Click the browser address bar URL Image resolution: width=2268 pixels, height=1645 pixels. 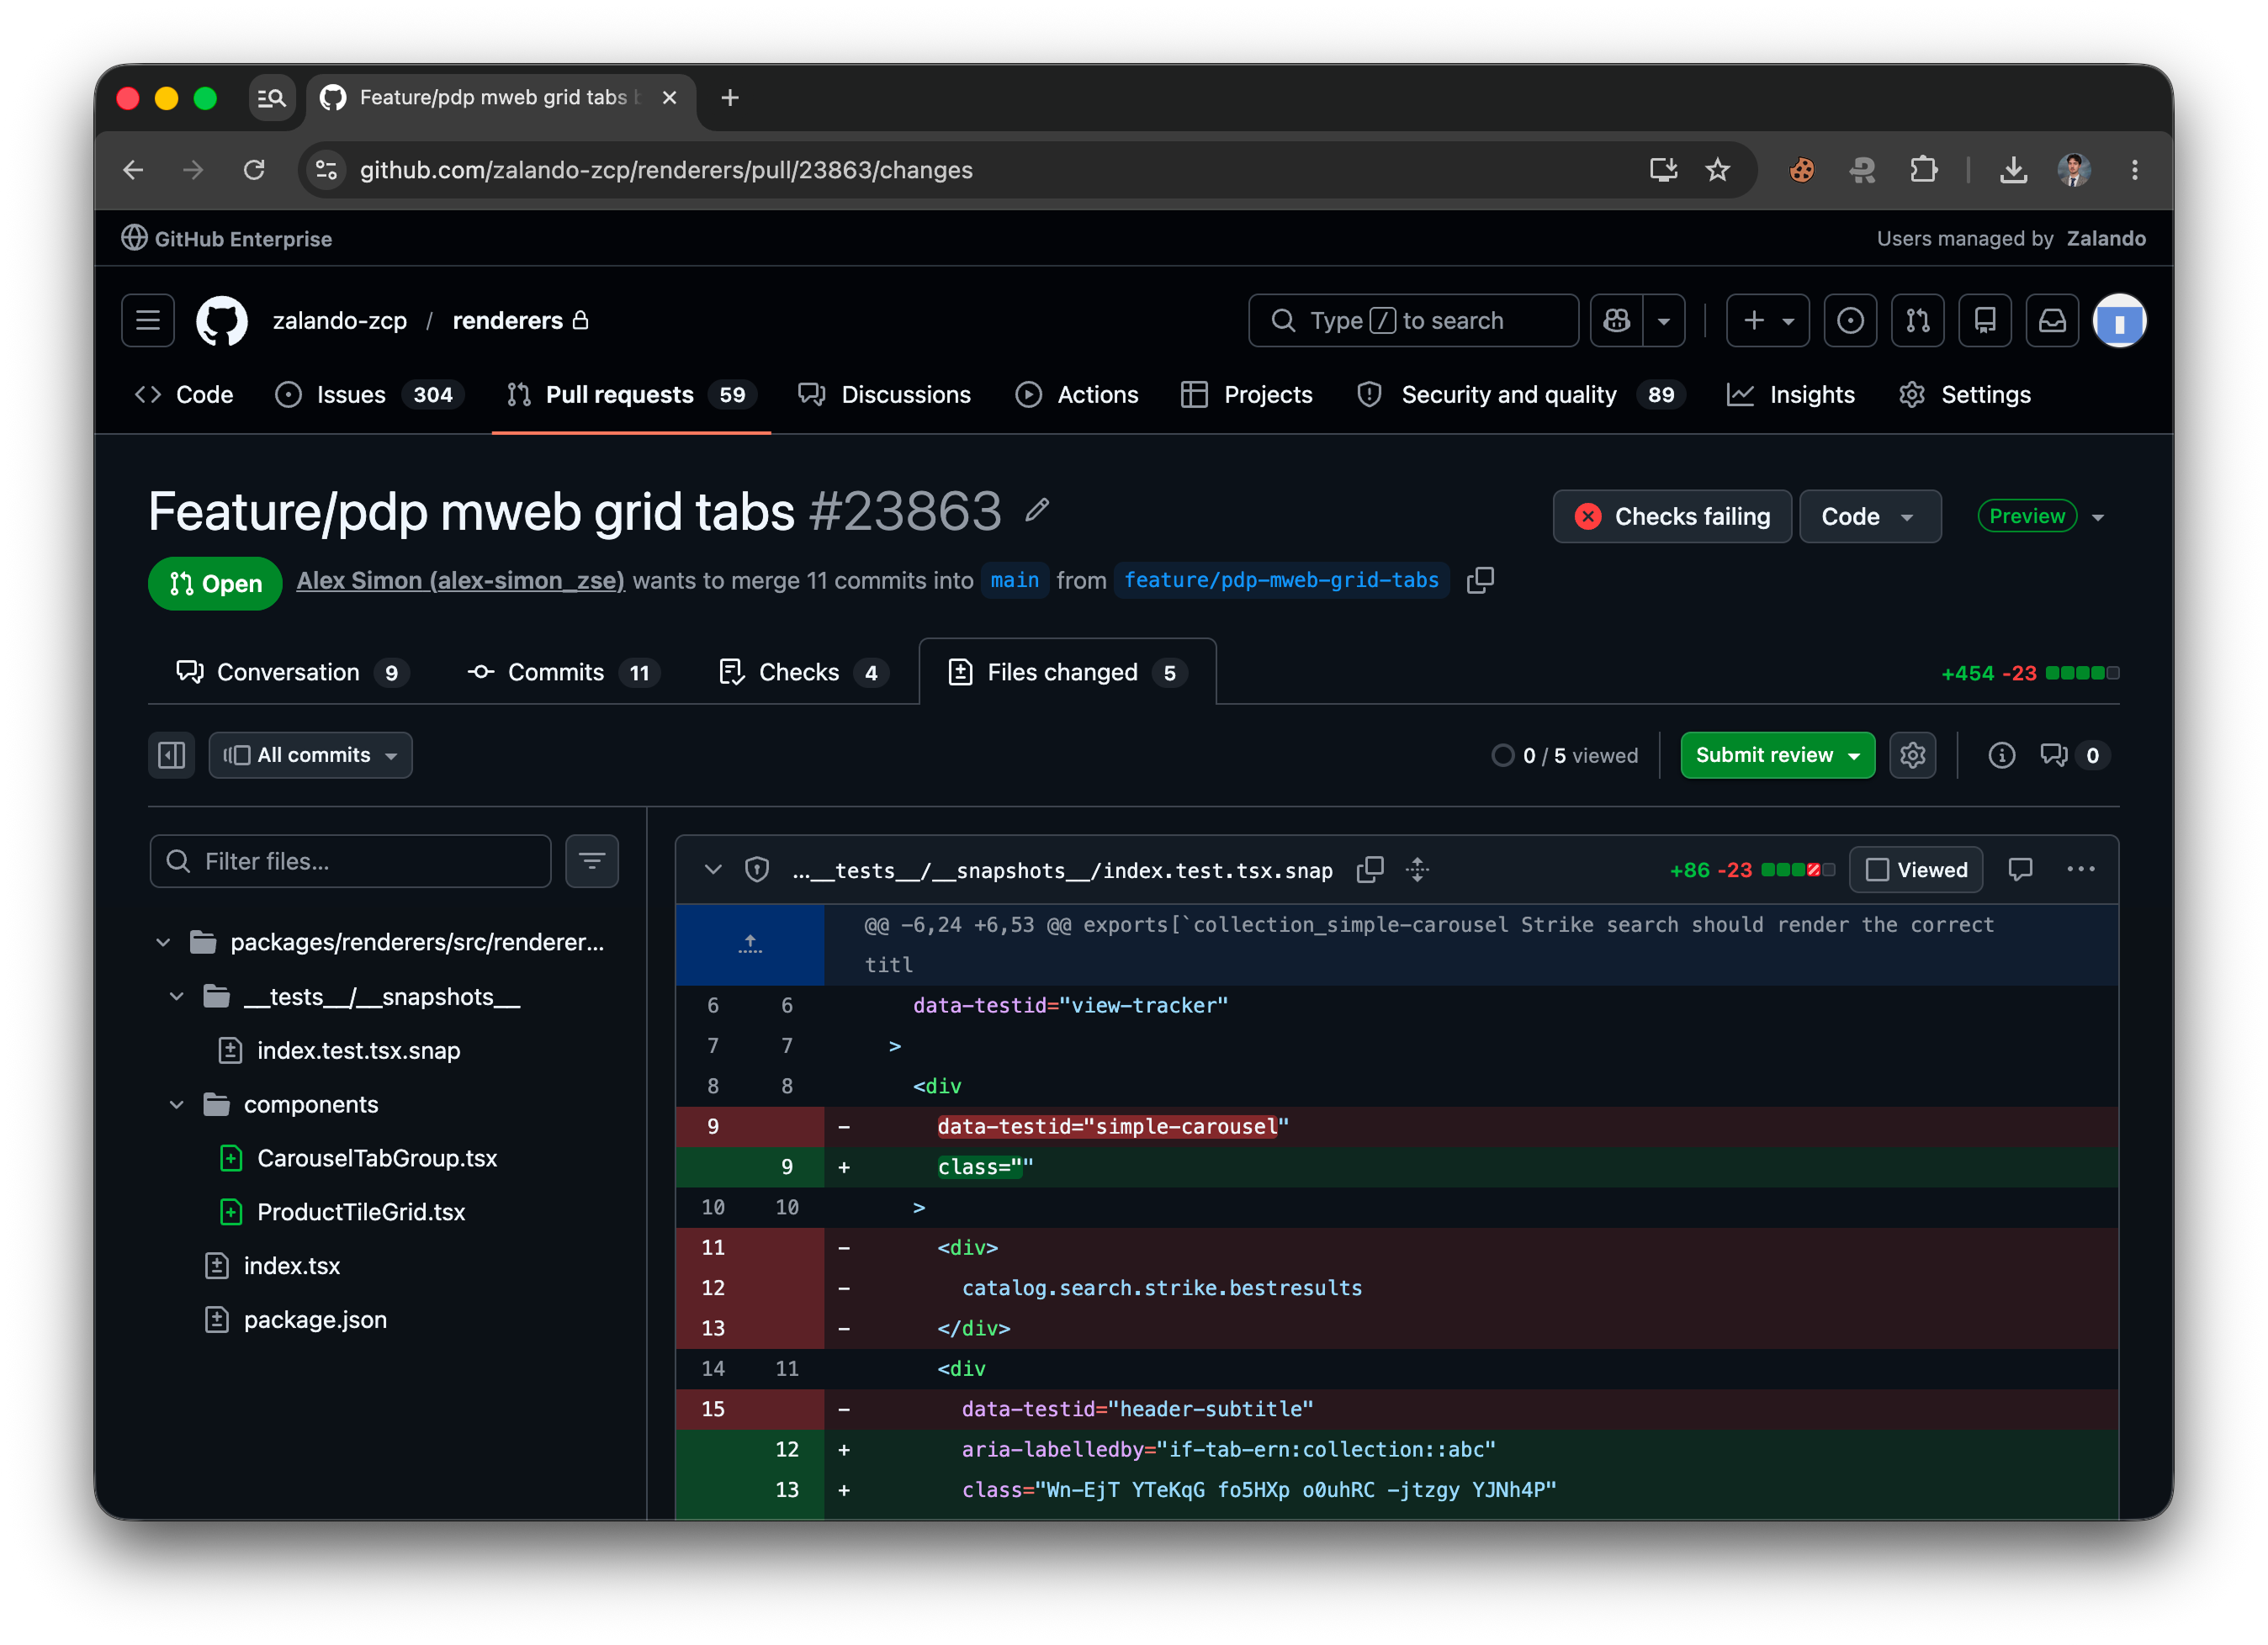[x=666, y=170]
